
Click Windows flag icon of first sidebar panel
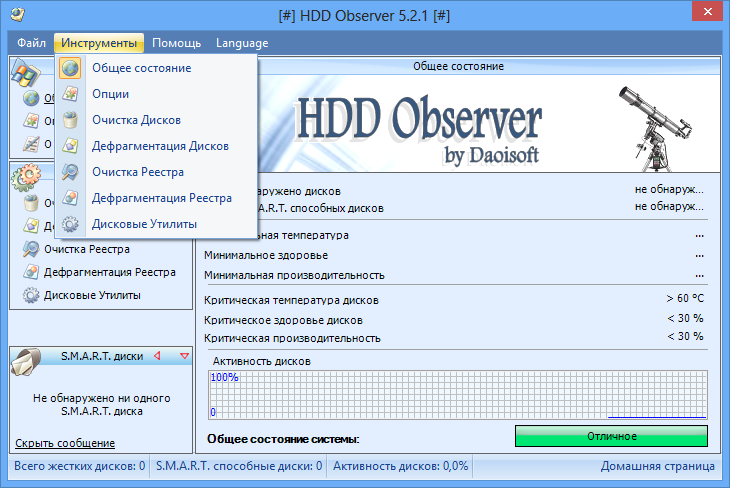coord(26,73)
